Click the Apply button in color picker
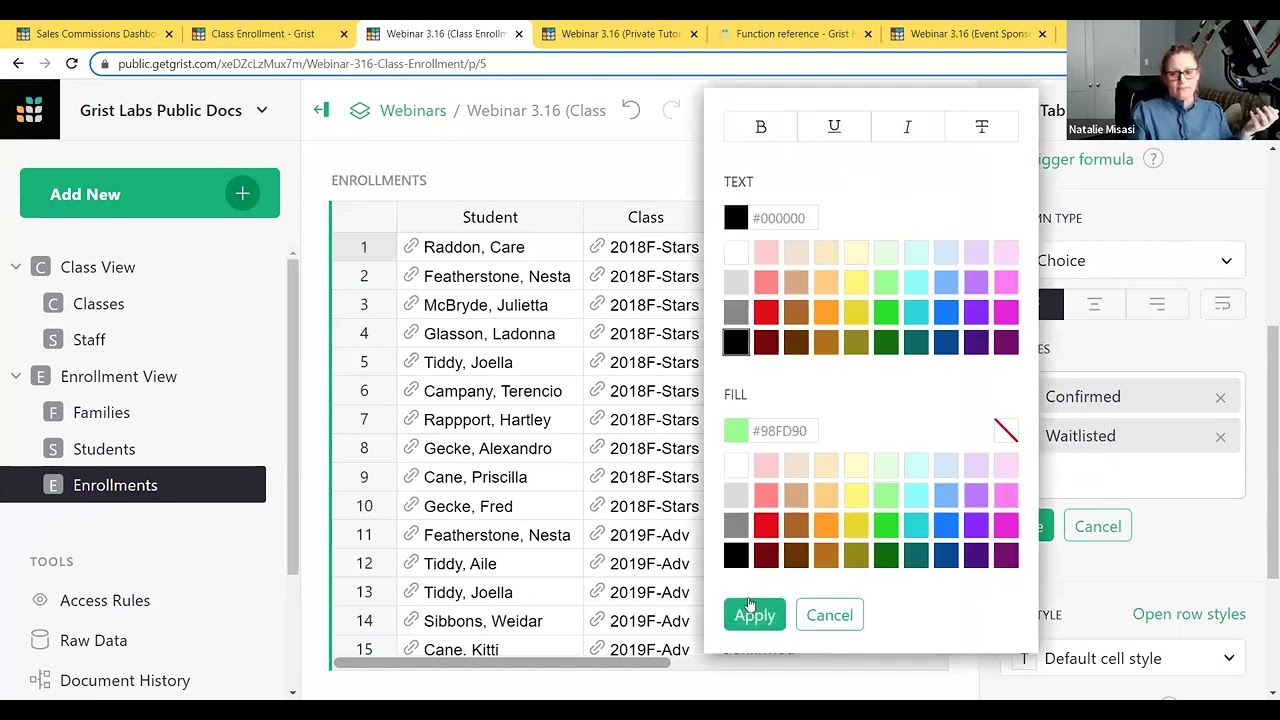The image size is (1280, 720). click(x=755, y=615)
